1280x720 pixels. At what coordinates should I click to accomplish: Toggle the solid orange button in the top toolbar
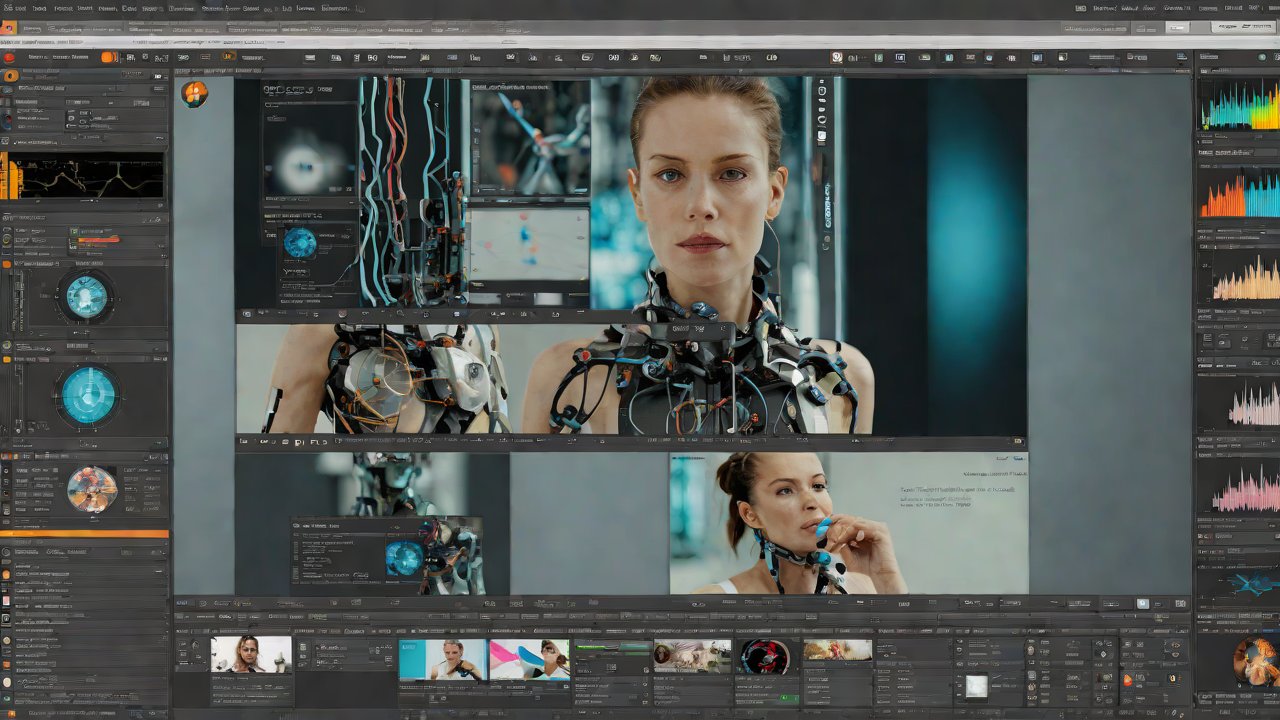click(109, 58)
